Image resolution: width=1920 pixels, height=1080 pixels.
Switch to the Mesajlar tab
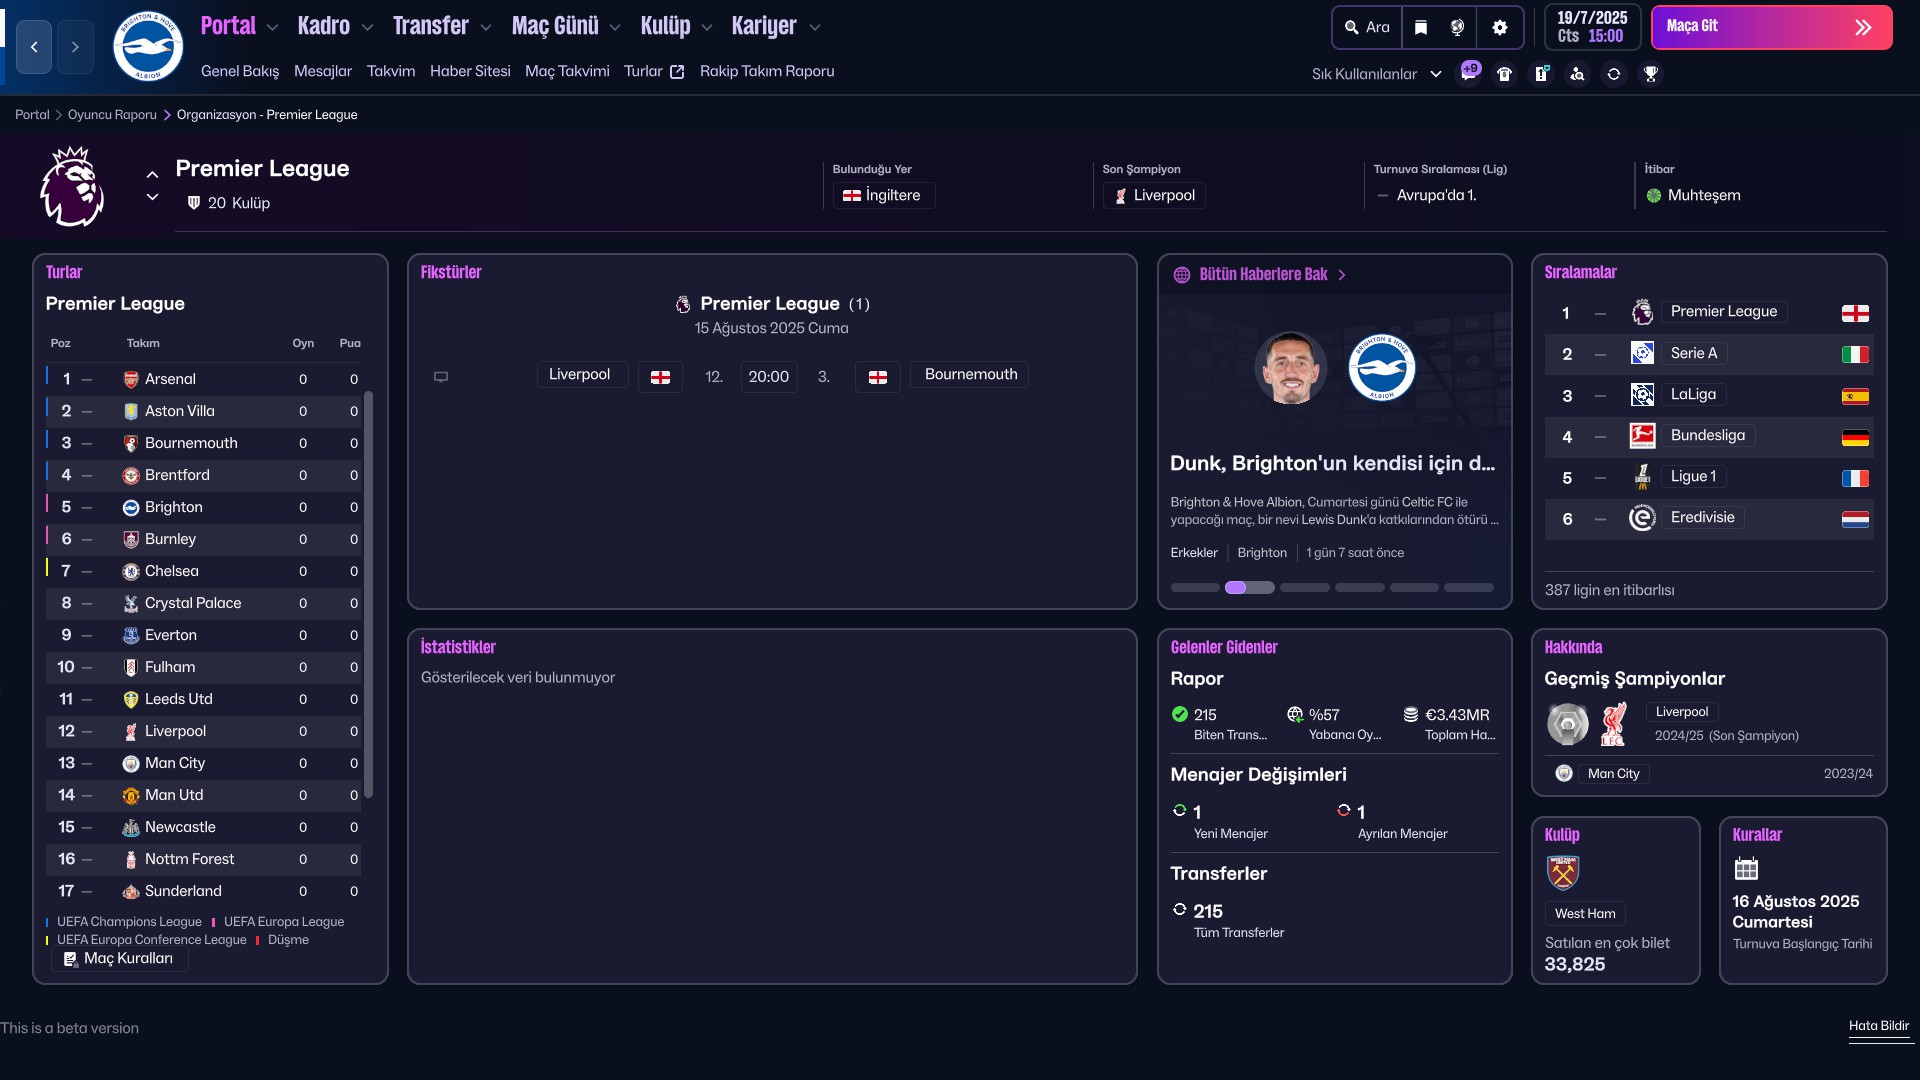[322, 71]
